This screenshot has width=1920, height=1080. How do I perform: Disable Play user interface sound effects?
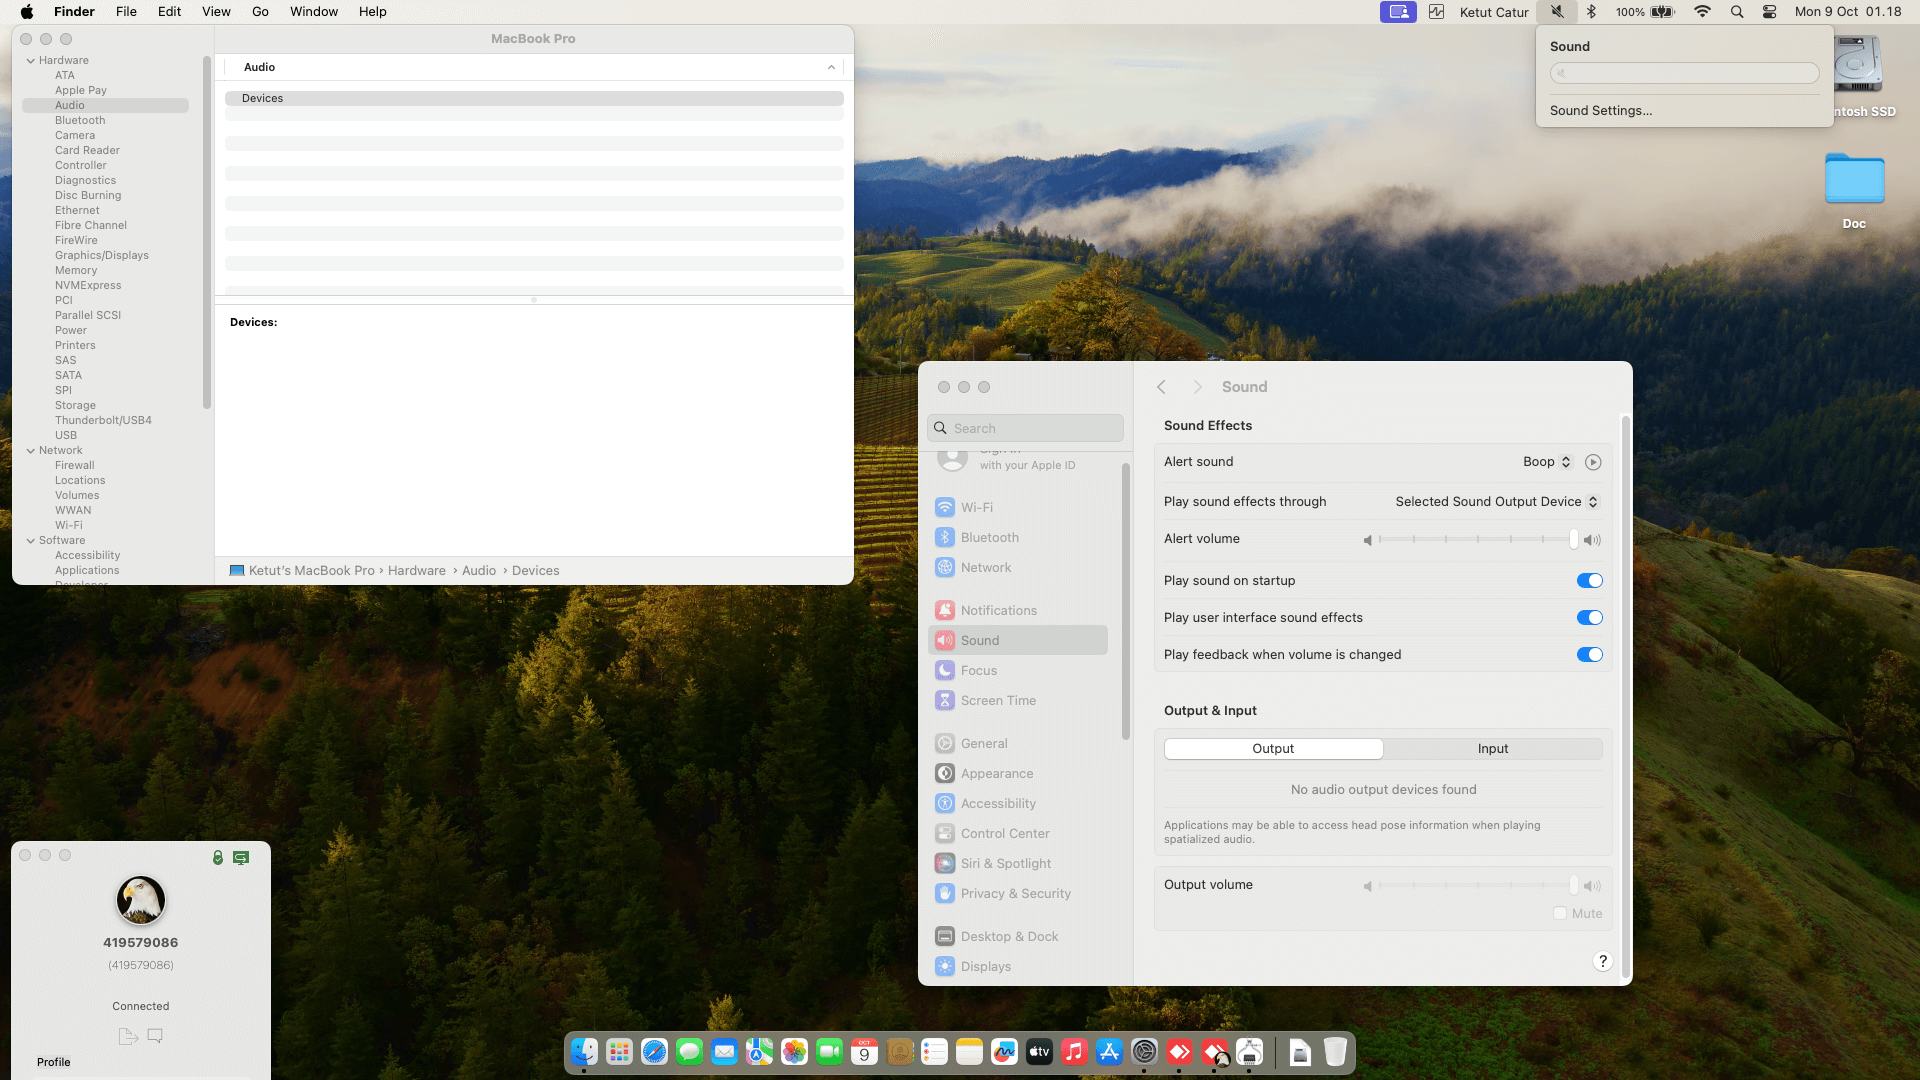click(1589, 618)
